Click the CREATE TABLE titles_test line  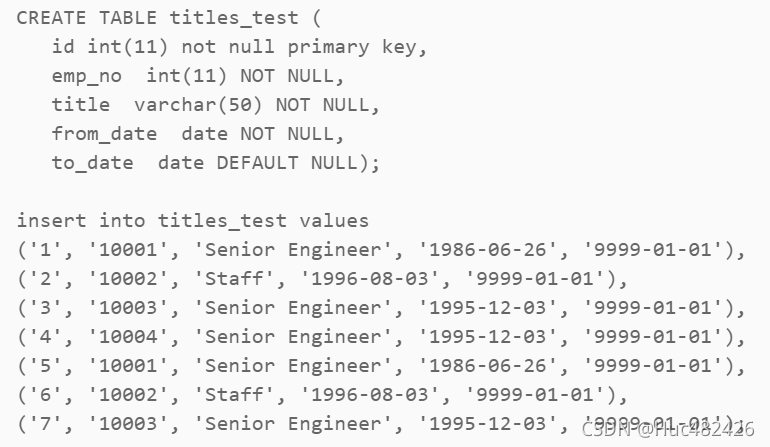coord(169,18)
